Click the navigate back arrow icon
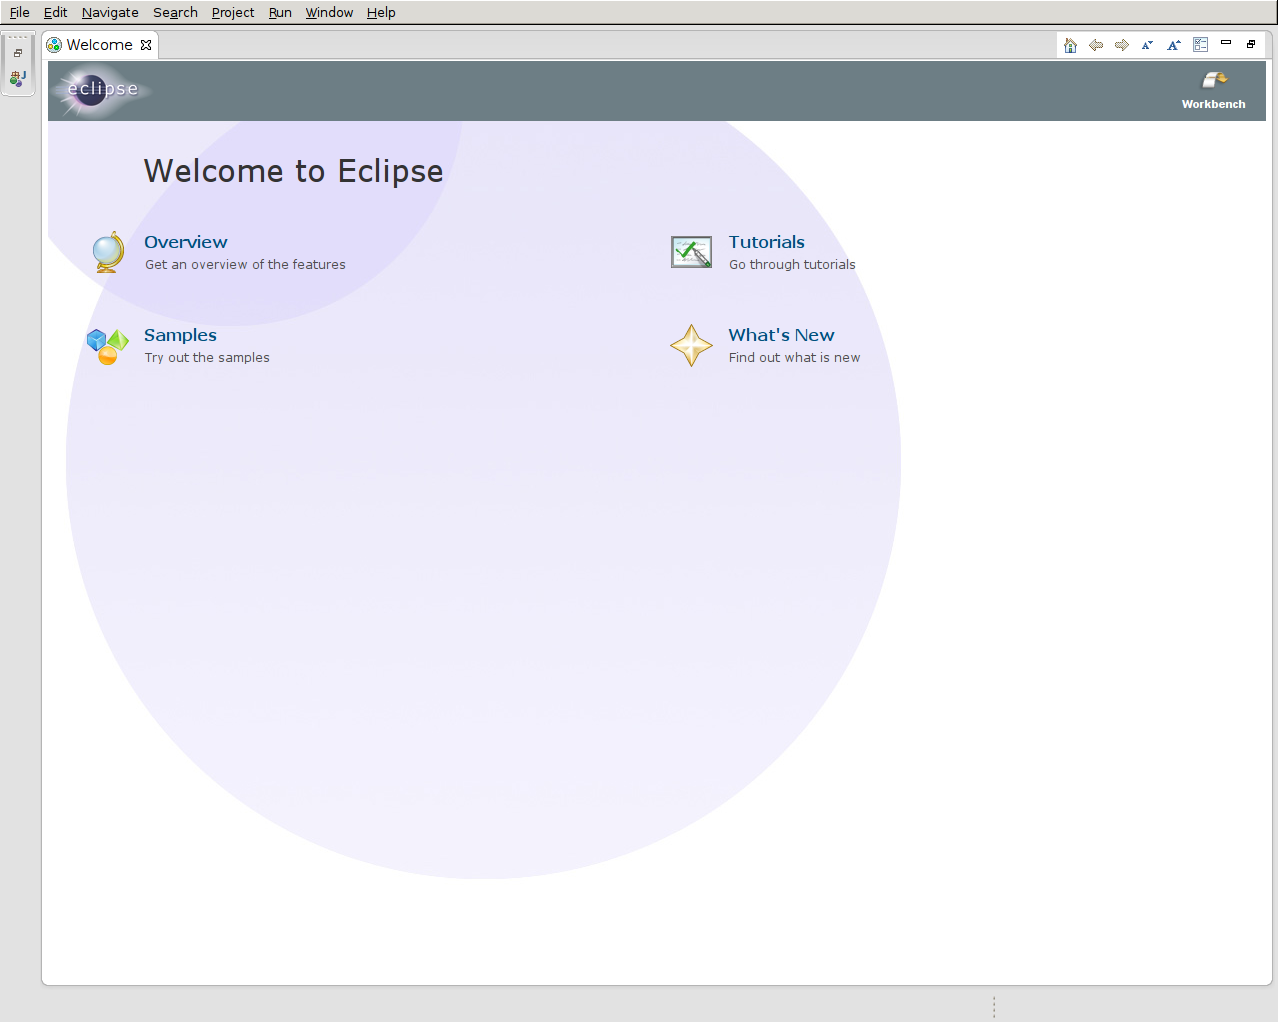Image resolution: width=1278 pixels, height=1022 pixels. (1096, 45)
